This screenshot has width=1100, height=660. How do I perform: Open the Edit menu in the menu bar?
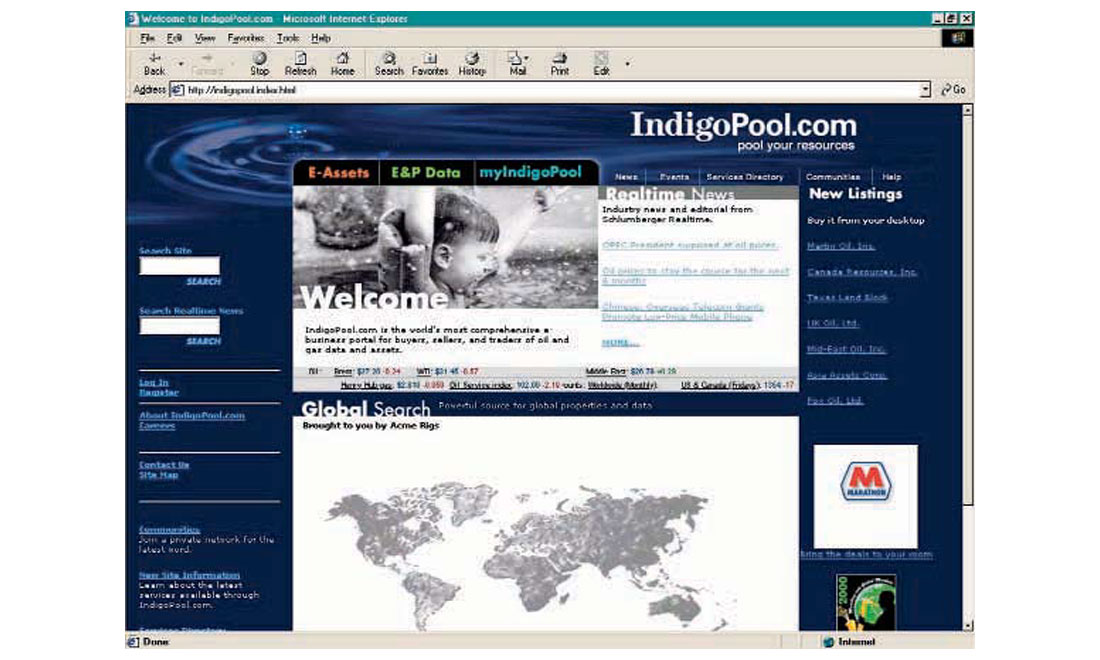pos(174,38)
